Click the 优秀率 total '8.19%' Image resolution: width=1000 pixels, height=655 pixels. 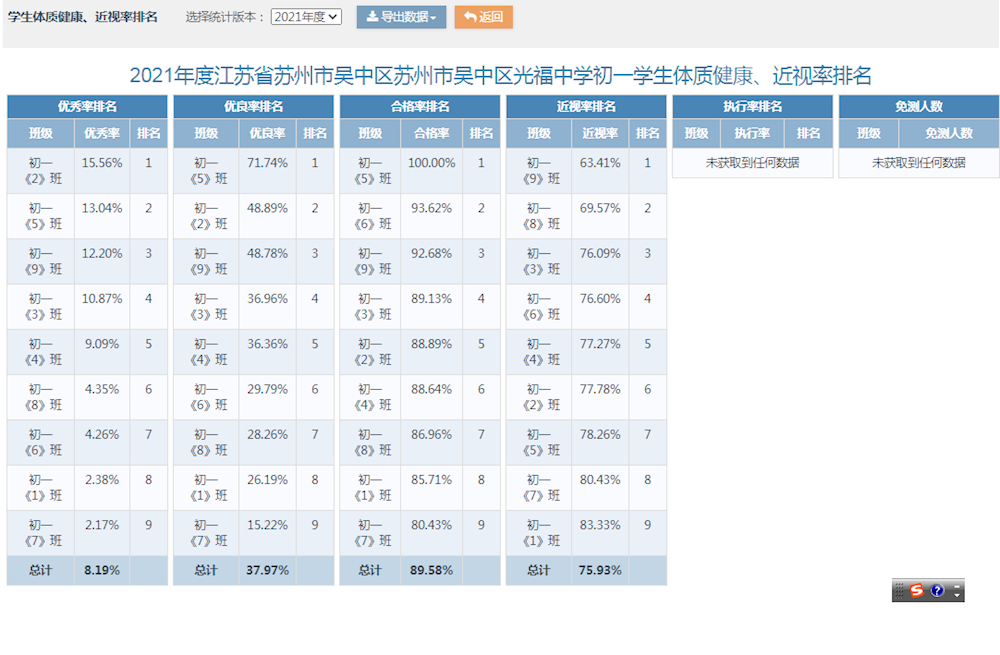[x=102, y=571]
